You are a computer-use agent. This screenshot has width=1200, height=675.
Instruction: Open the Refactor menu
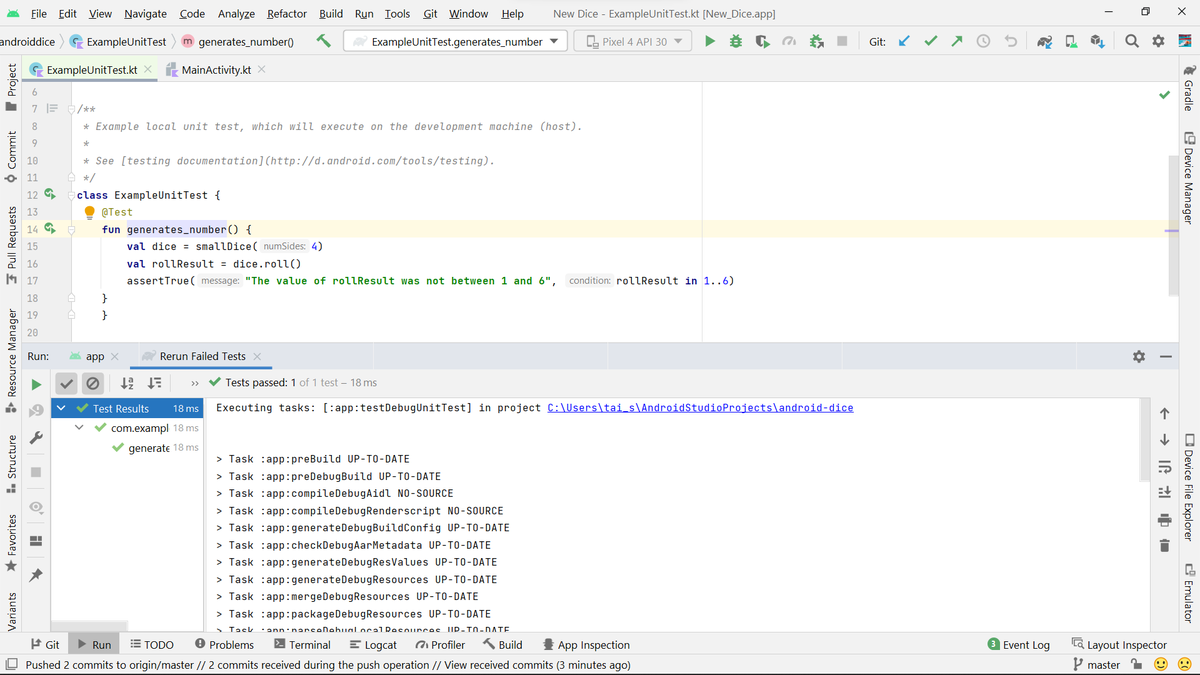pos(287,13)
